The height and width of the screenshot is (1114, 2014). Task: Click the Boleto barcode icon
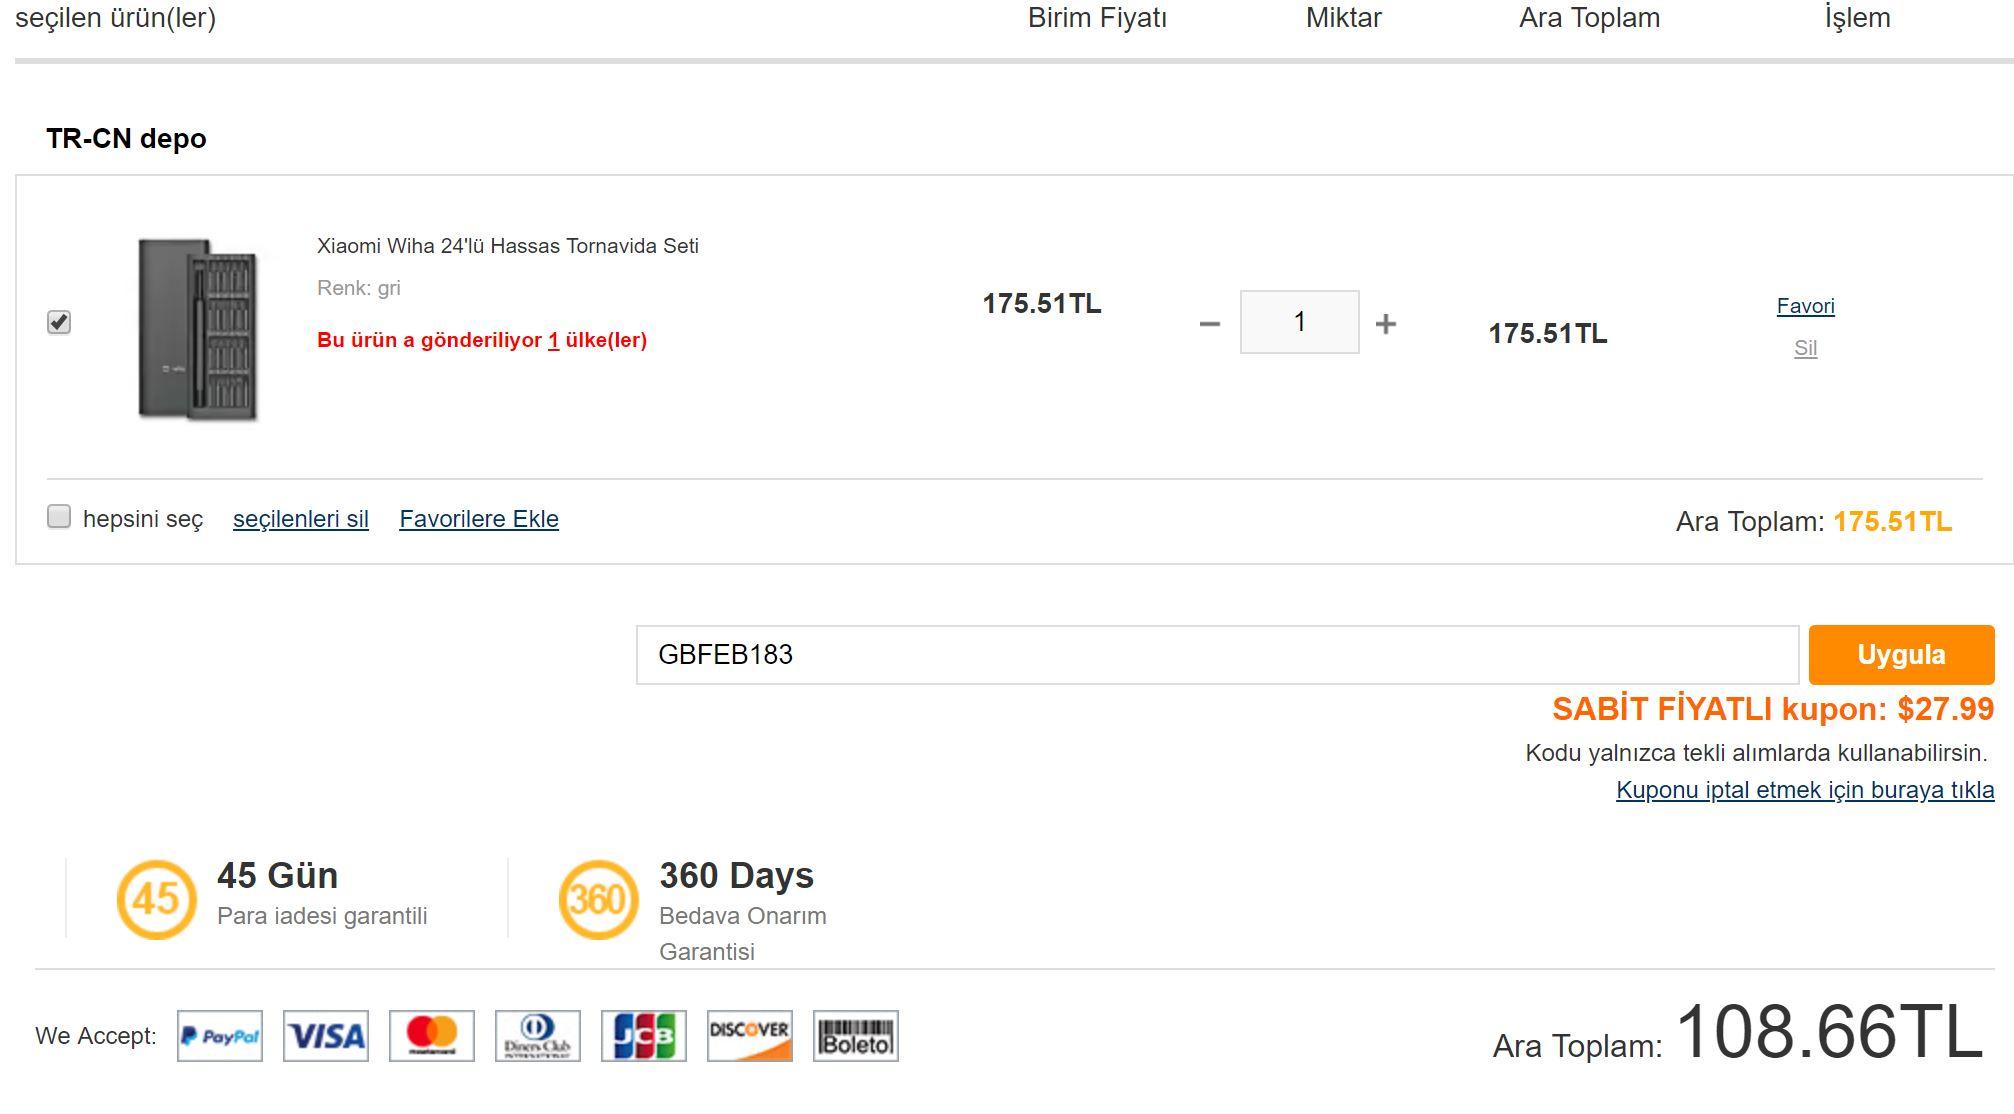856,1036
